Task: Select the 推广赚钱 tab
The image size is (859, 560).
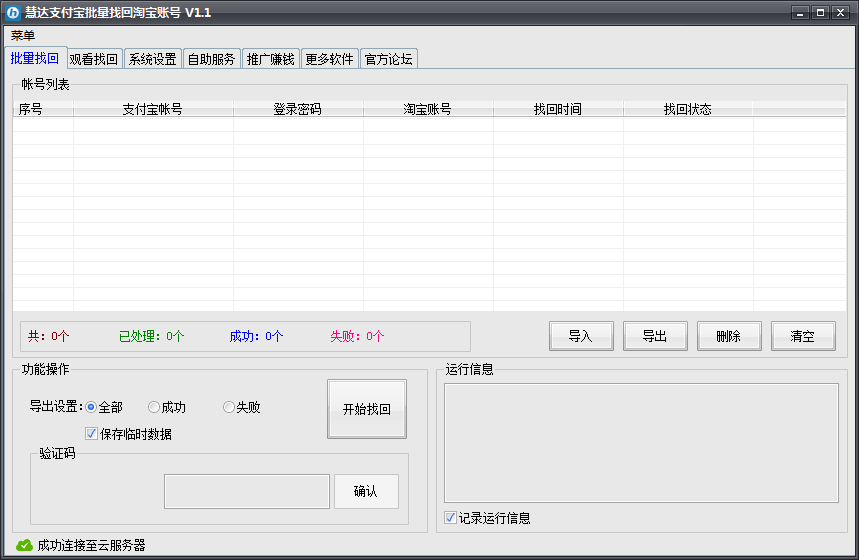Action: (270, 59)
